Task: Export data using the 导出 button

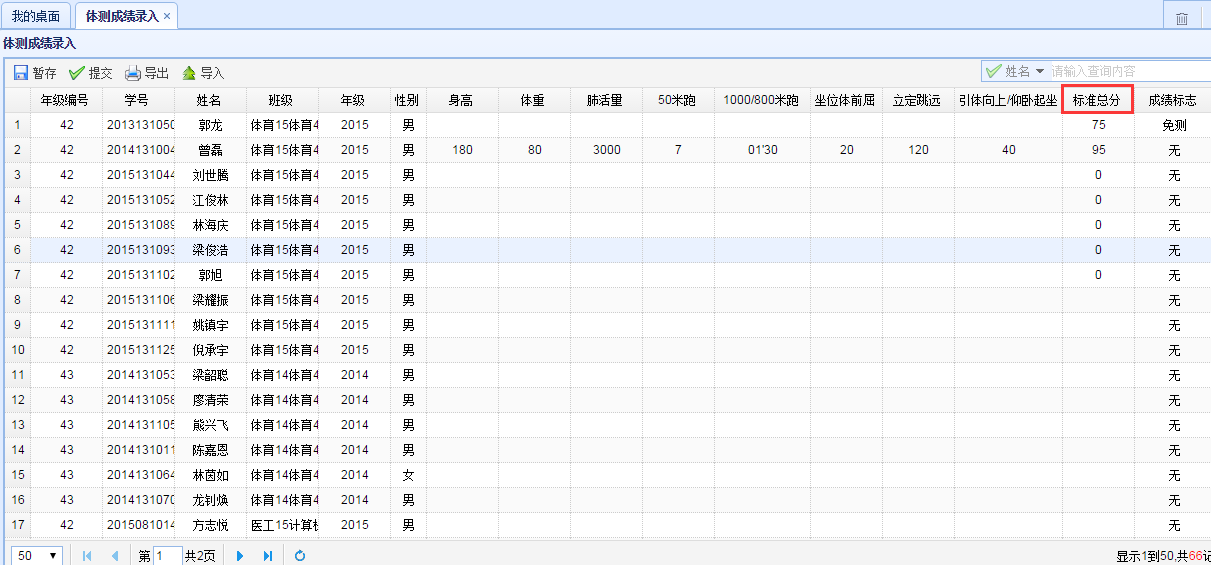Action: [x=146, y=73]
